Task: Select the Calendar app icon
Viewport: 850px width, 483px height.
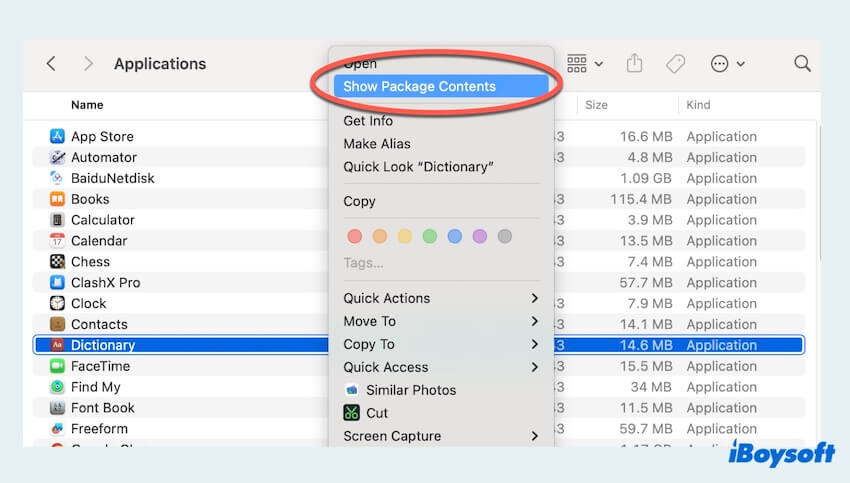Action: click(x=57, y=241)
